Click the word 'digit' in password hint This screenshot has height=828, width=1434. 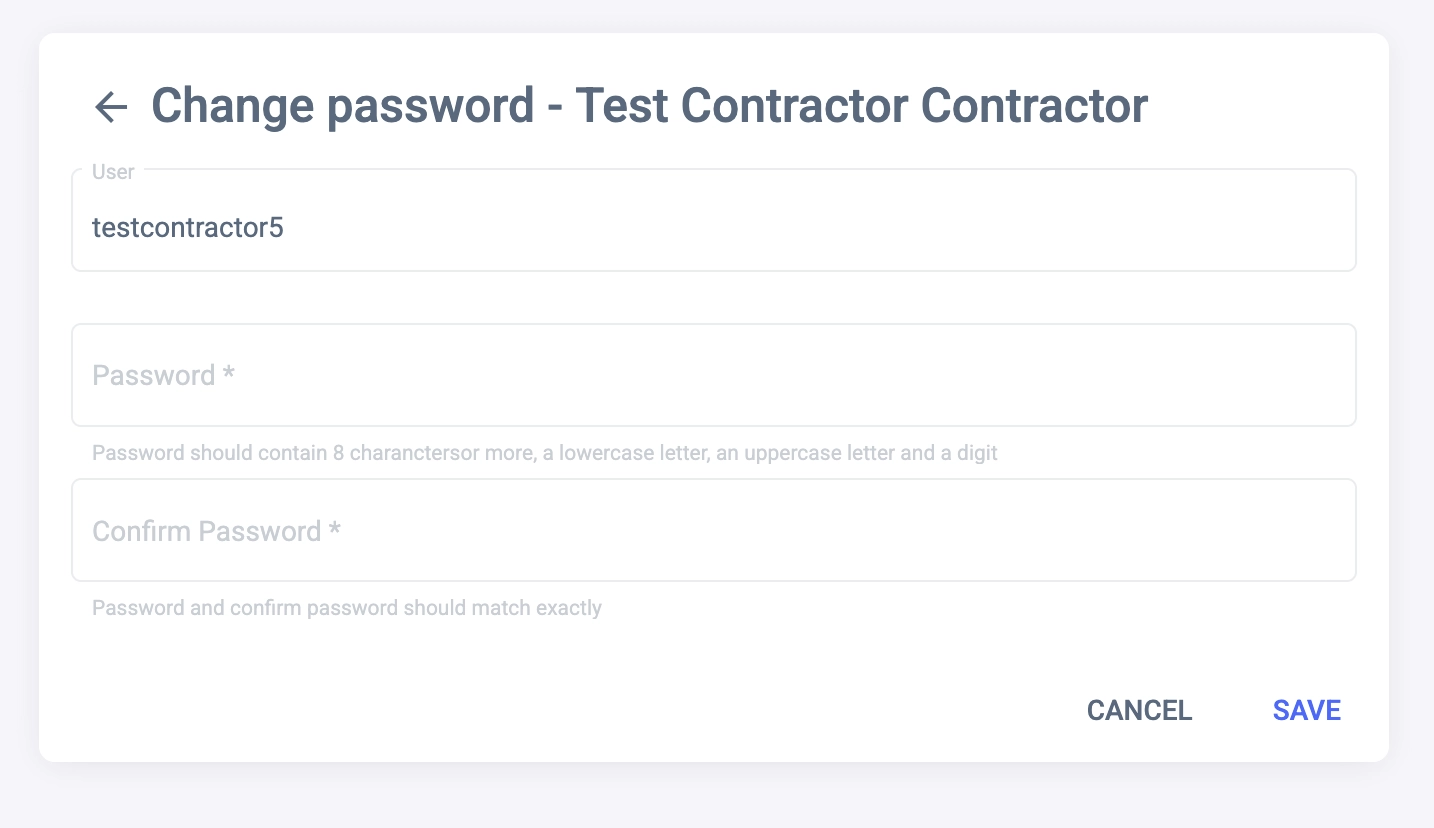(976, 453)
